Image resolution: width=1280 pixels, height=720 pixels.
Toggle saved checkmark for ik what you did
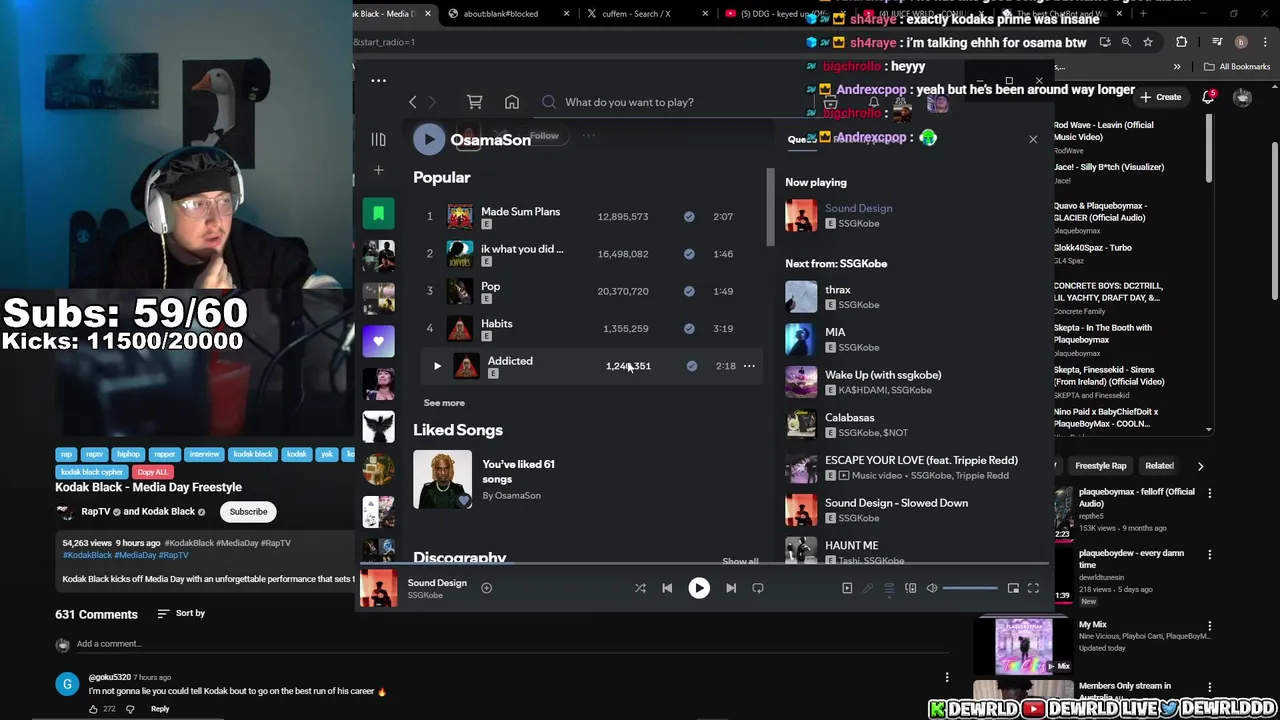(x=689, y=254)
